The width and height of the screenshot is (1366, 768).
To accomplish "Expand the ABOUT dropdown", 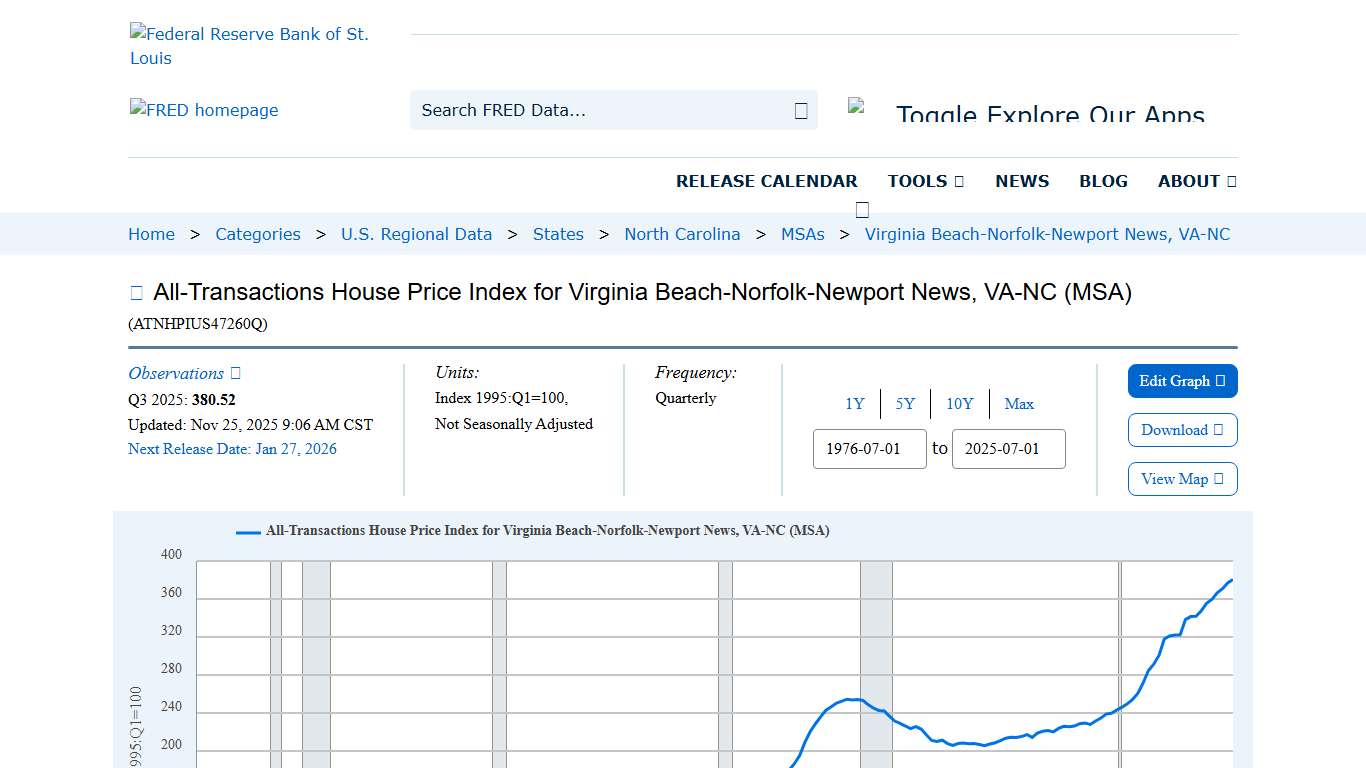I will coord(1196,181).
